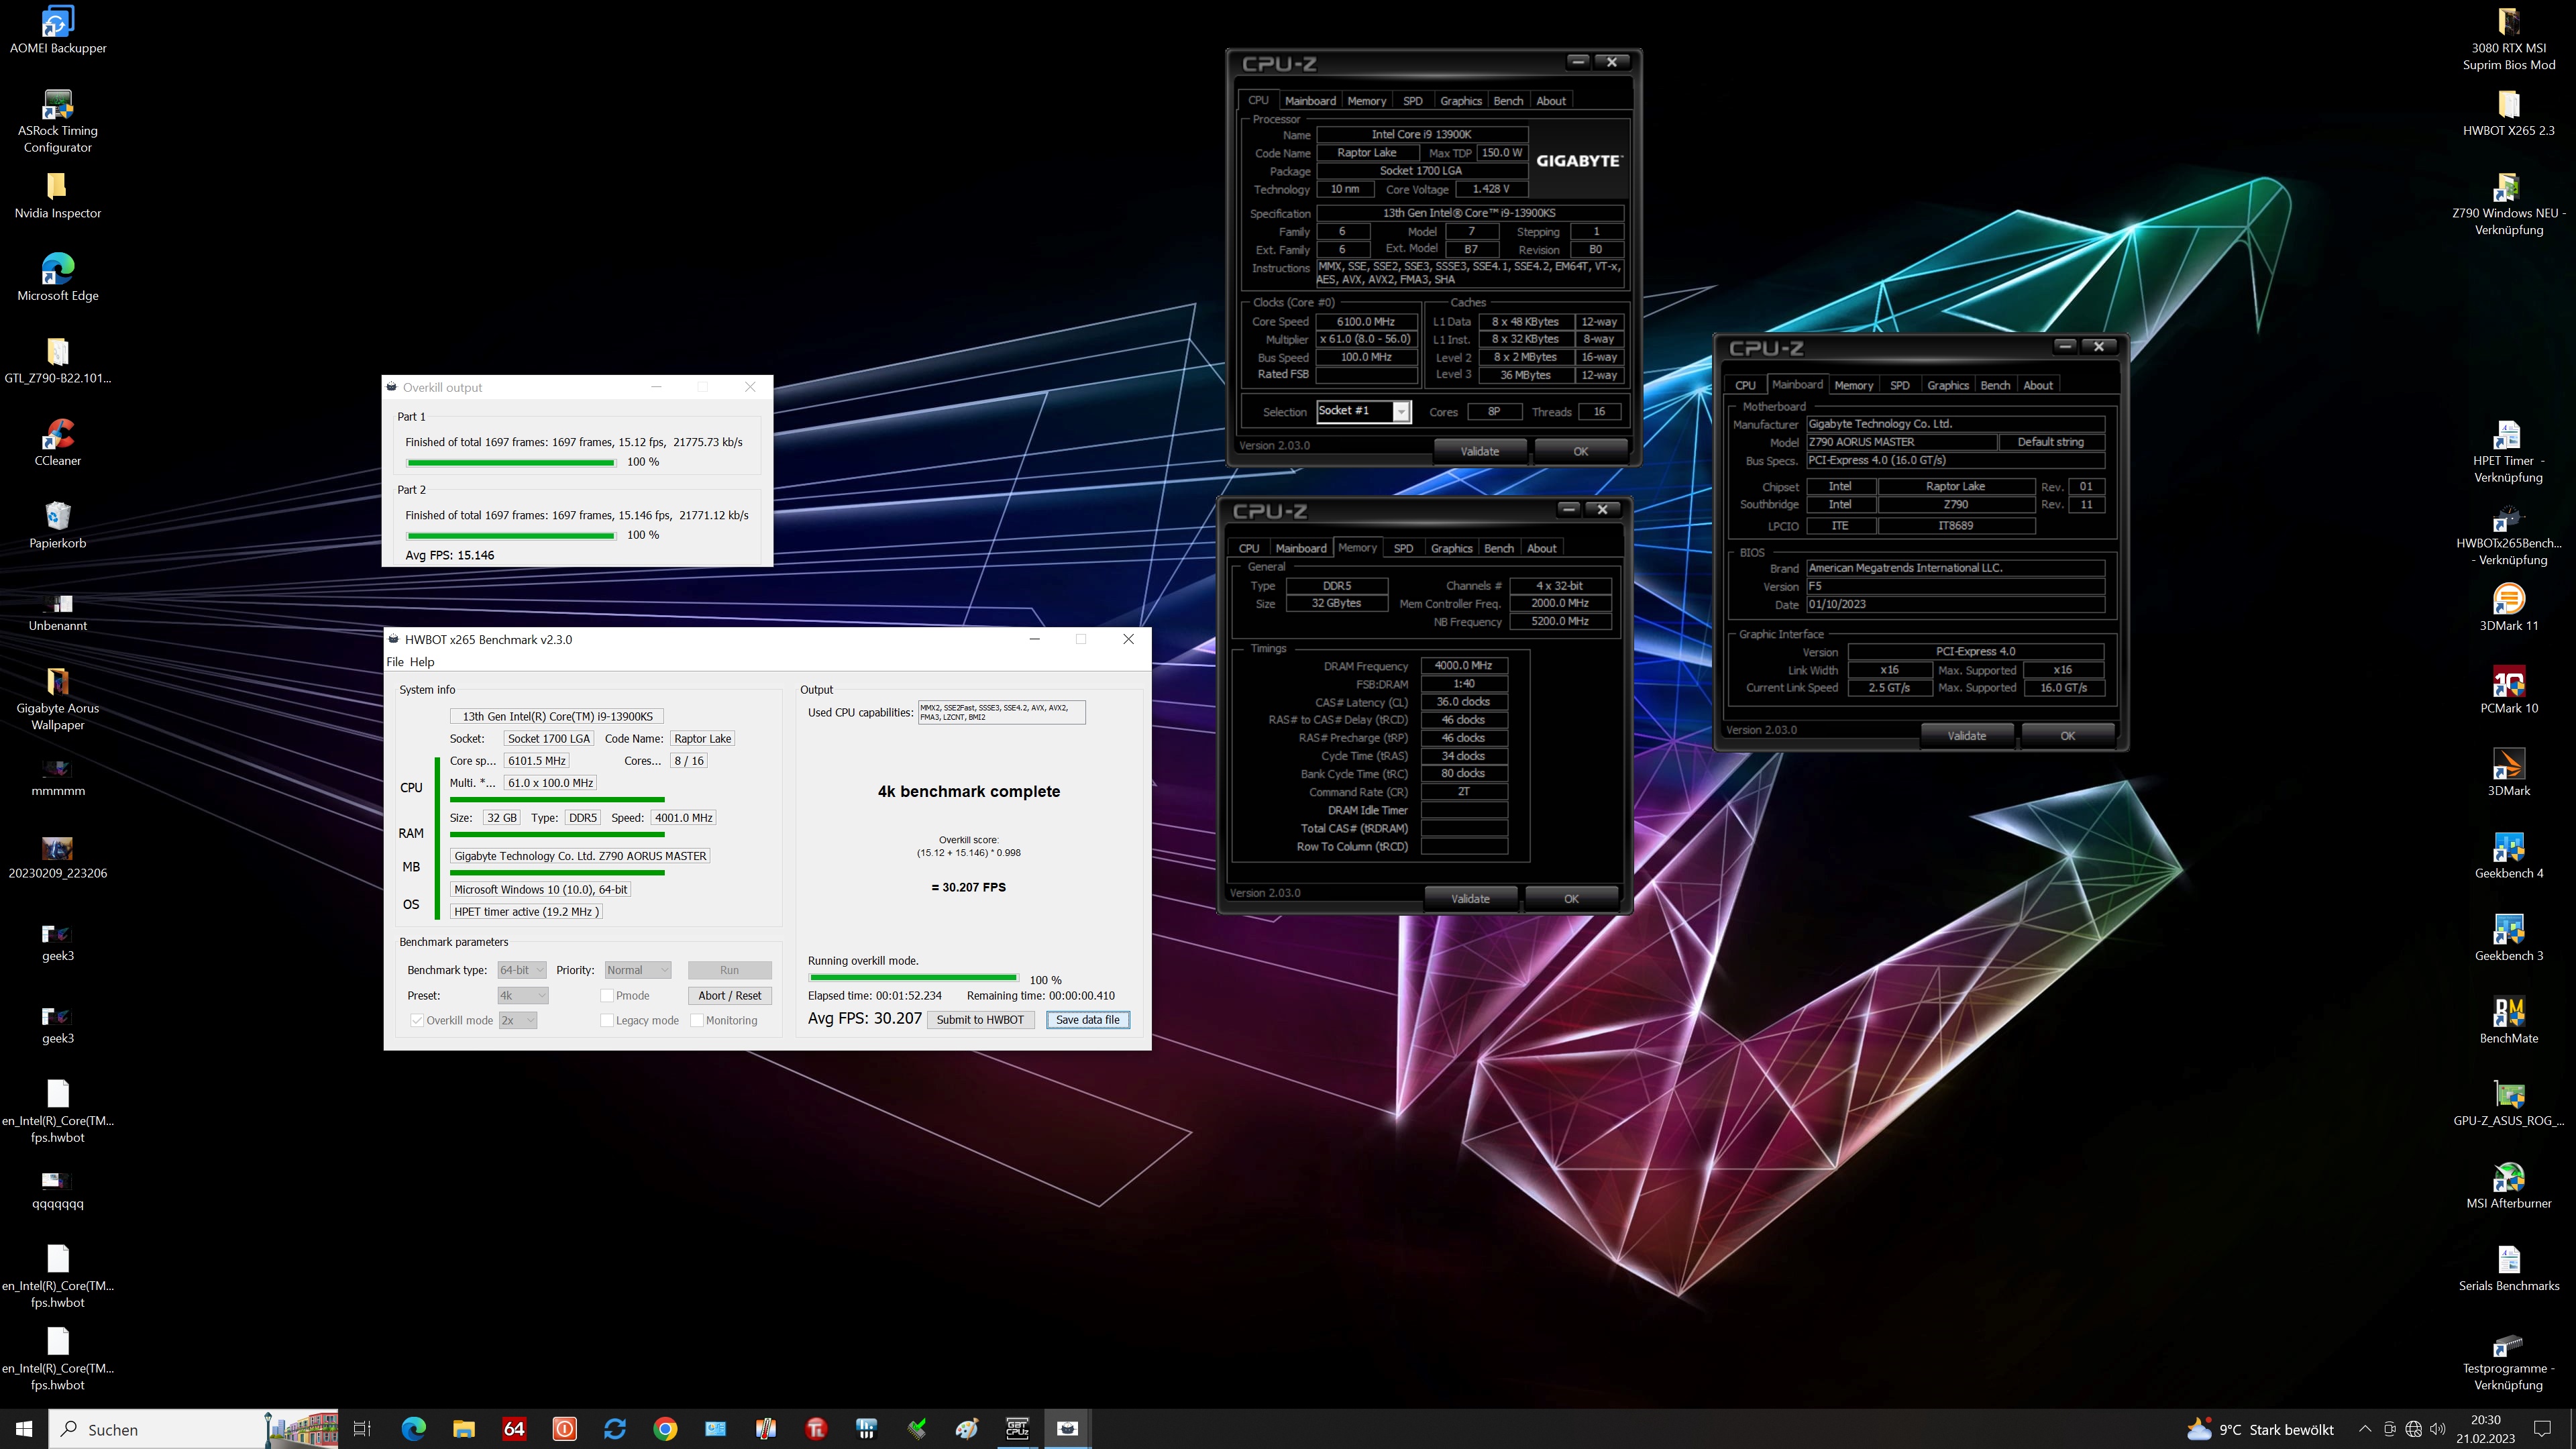Open the Overkill mode 2x dropdown

click(x=518, y=1020)
